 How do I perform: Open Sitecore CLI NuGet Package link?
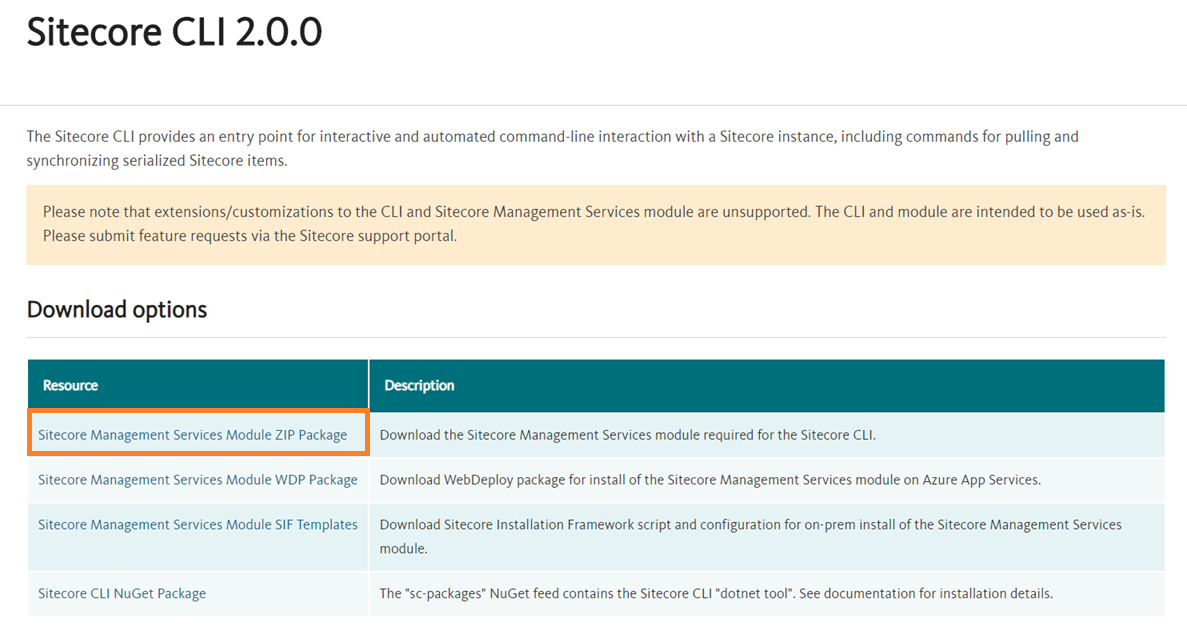[122, 593]
